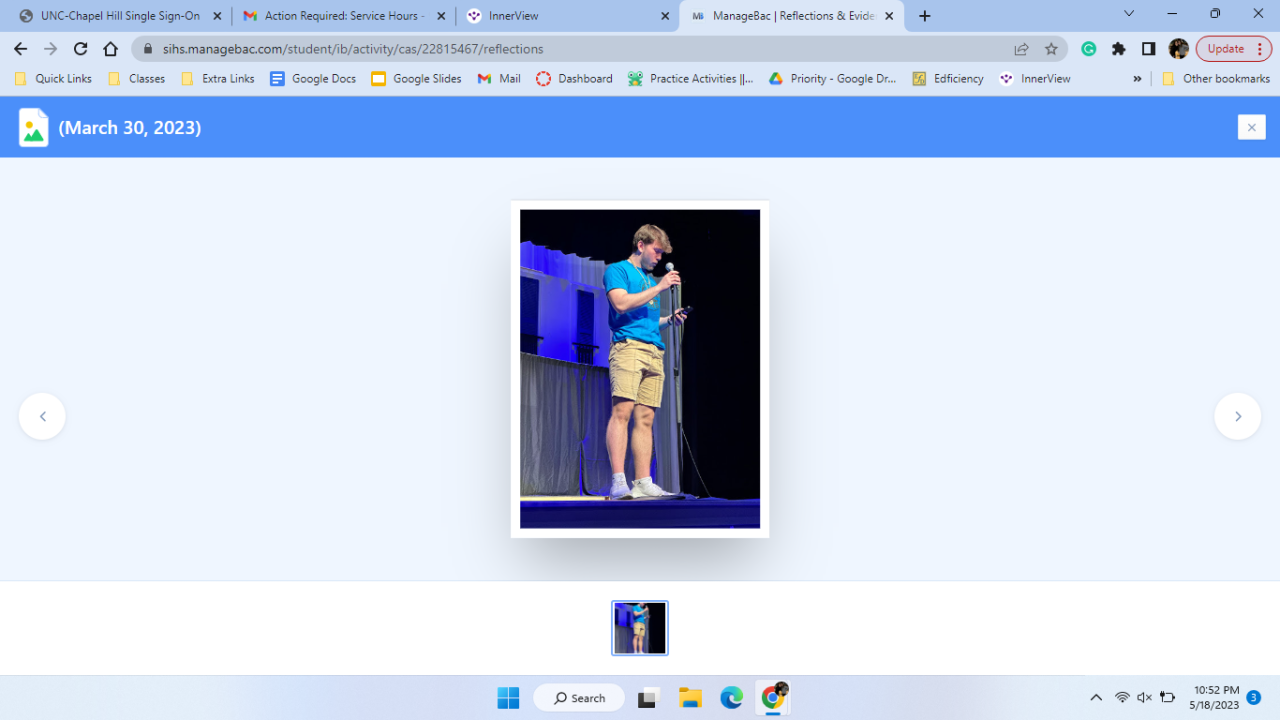Viewport: 1280px width, 720px height.
Task: Open the Windows Start menu
Action: pyautogui.click(x=508, y=698)
